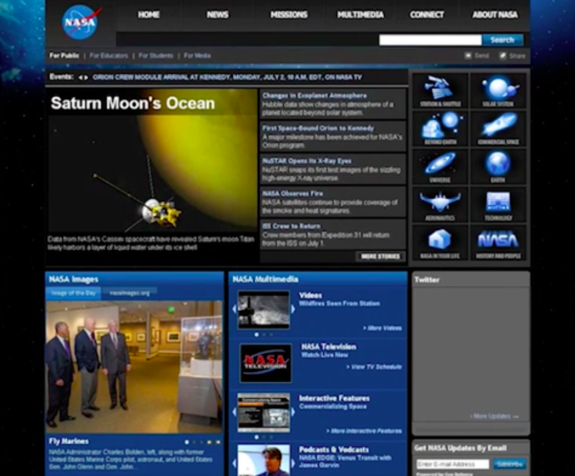575x476 pixels.
Task: Switch to For Educators
Action: pyautogui.click(x=109, y=56)
